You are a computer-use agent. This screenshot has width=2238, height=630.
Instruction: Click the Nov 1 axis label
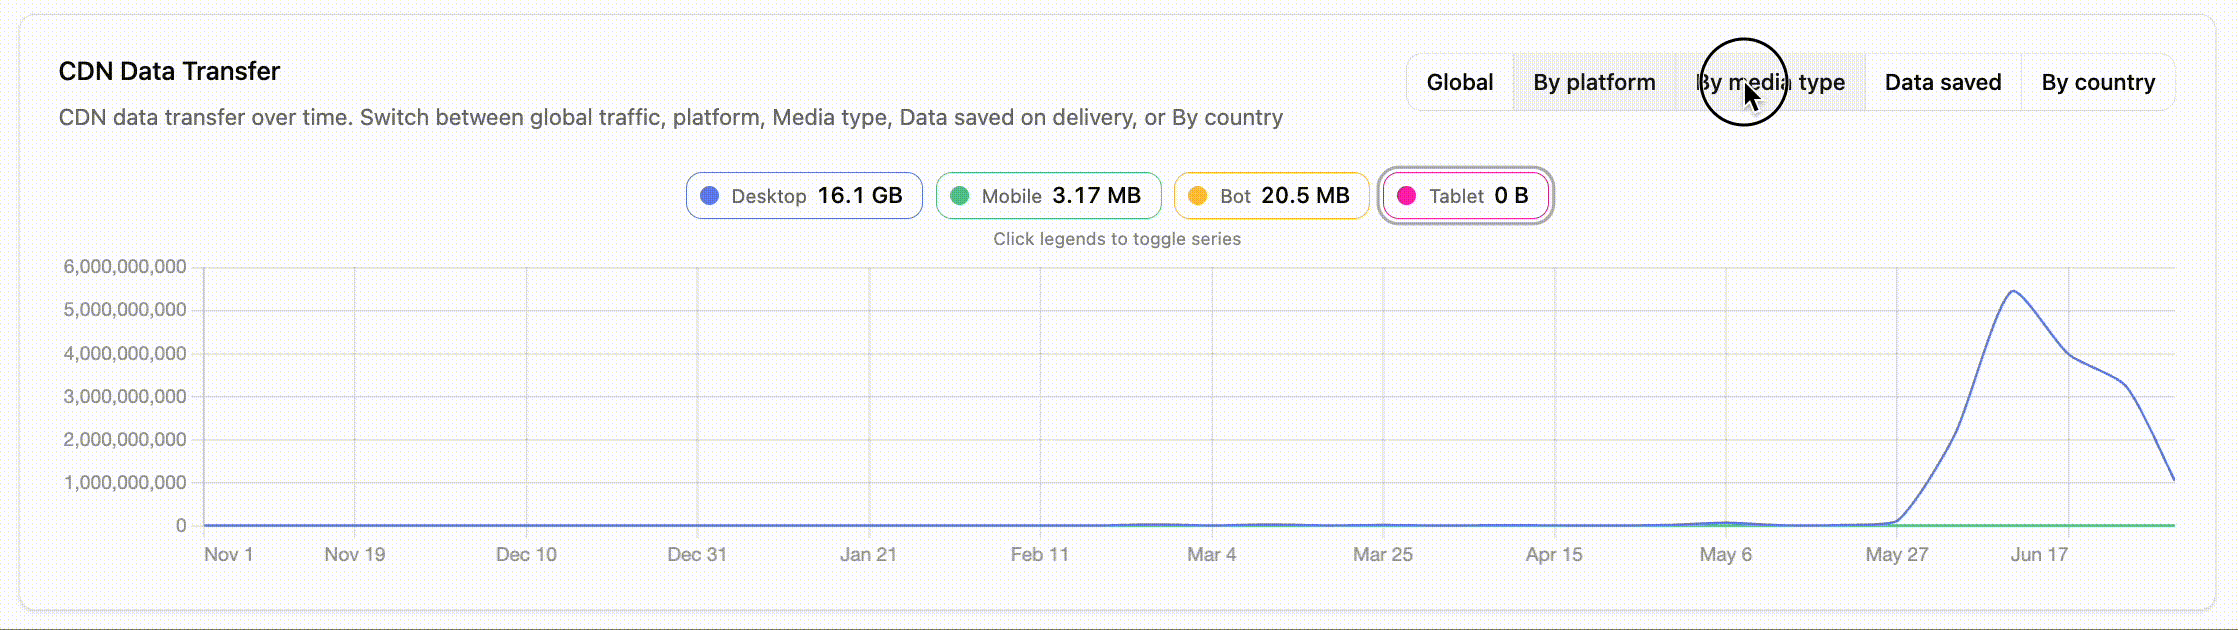coord(228,554)
